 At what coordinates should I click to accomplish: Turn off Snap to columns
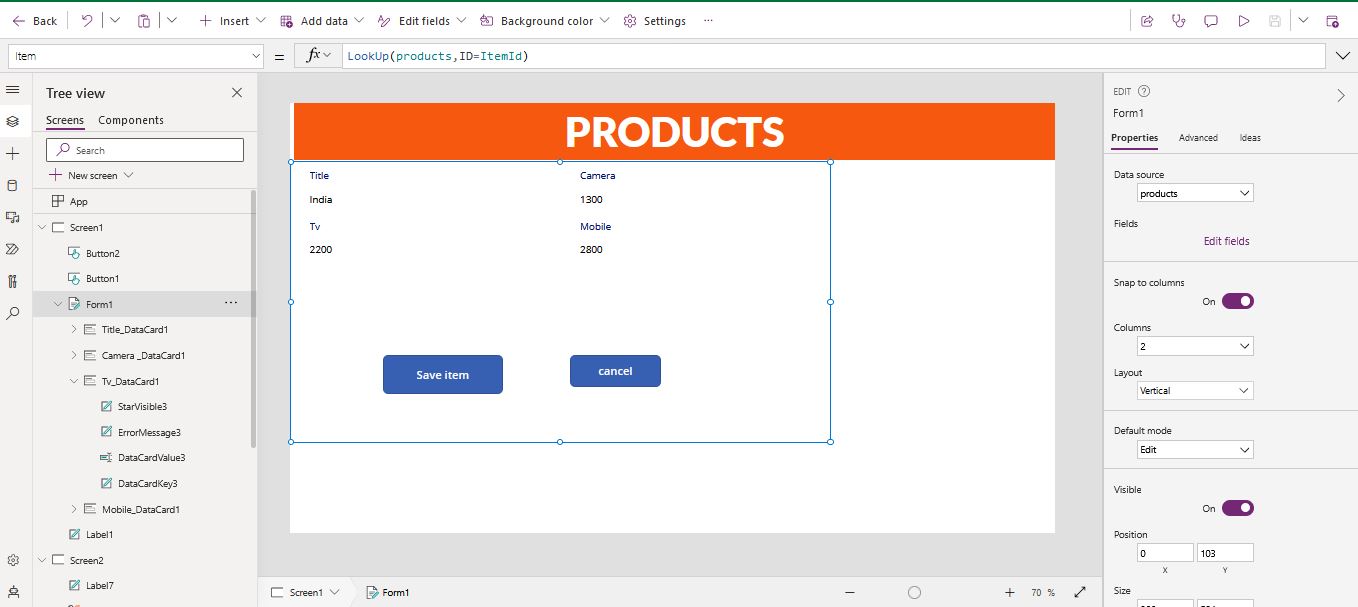coord(1239,301)
